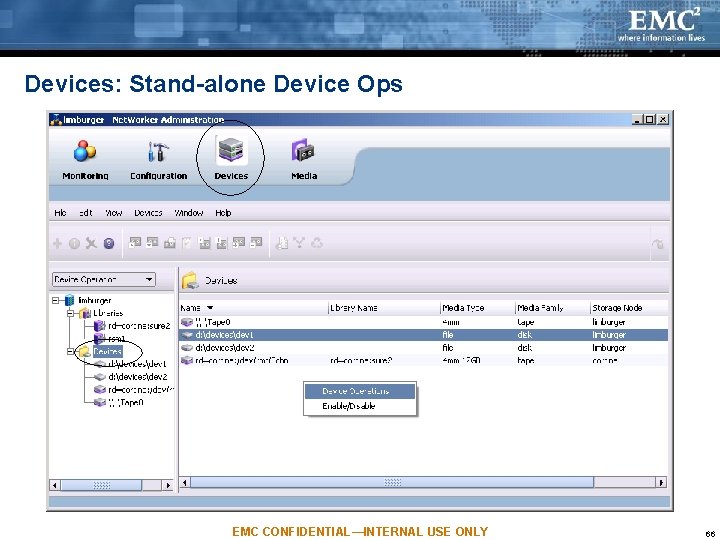Select the d:\devices\dev2 table row
Screen dimensions: 720x540
pos(423,348)
